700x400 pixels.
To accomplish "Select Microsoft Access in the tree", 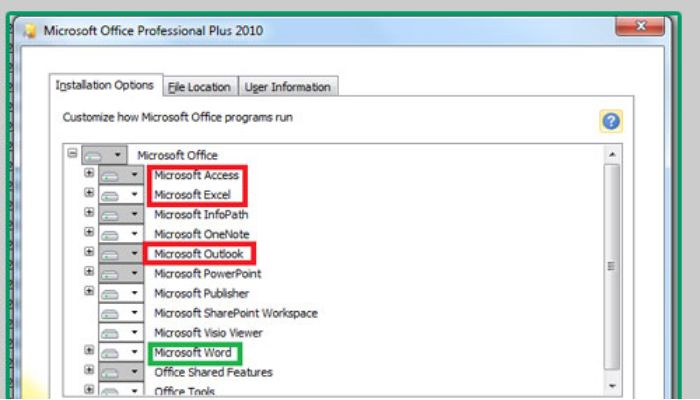I will (x=196, y=175).
